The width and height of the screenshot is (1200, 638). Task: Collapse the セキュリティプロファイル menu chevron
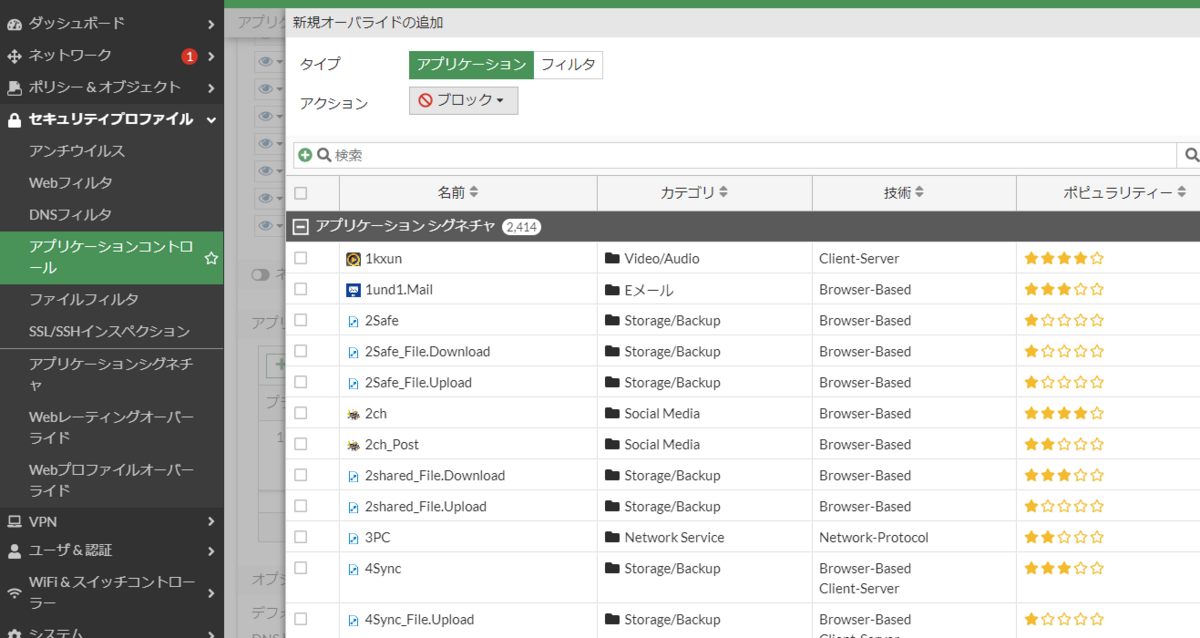[x=211, y=120]
